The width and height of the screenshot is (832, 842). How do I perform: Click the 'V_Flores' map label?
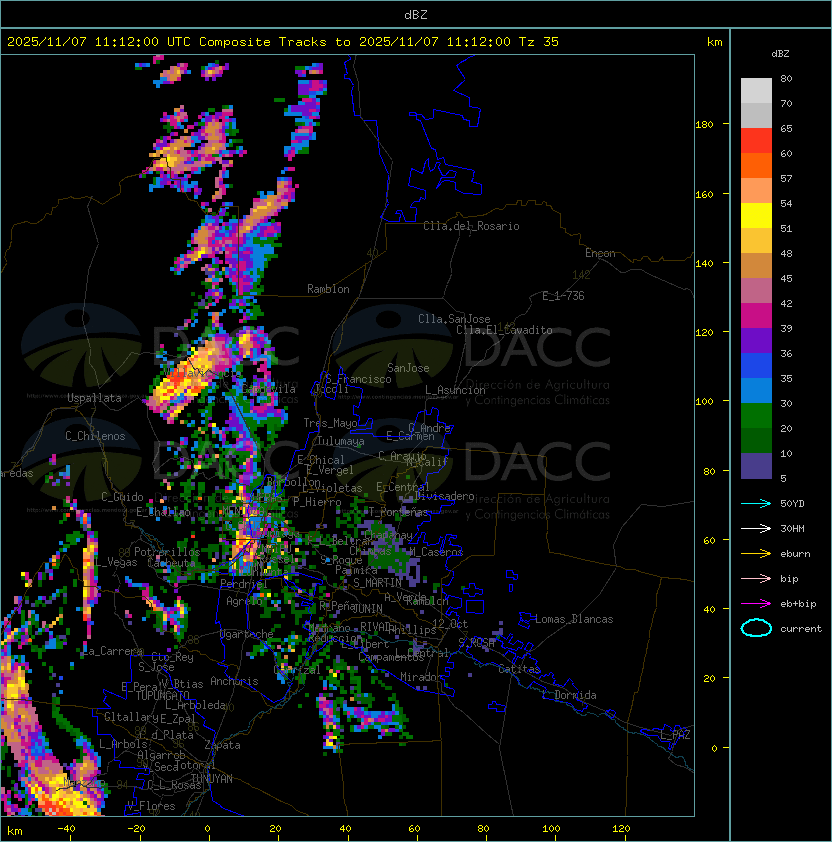coord(151,806)
